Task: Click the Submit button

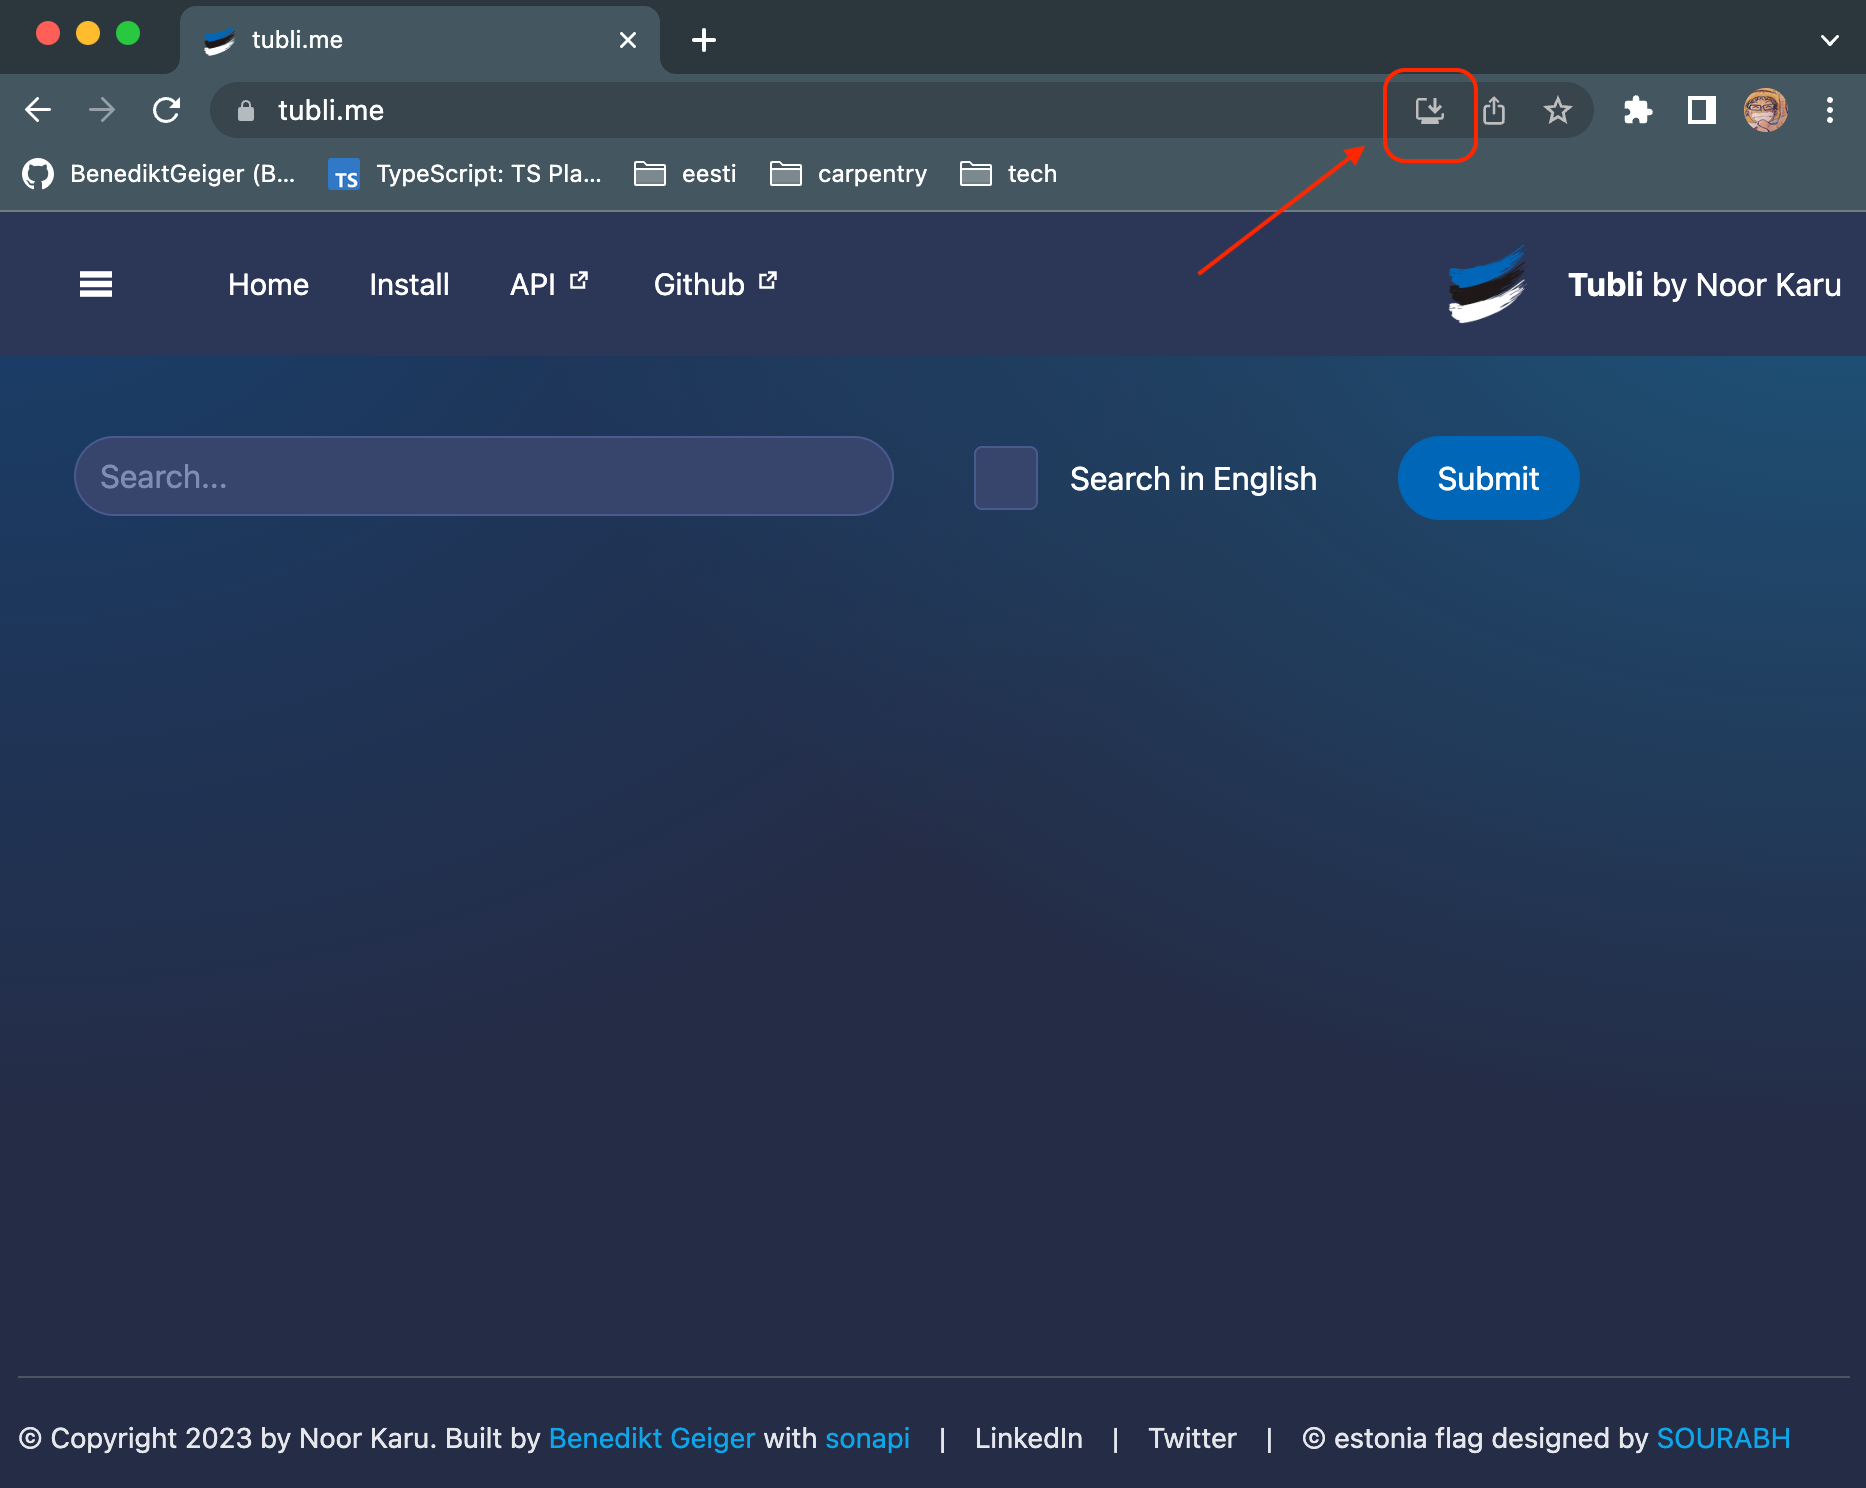Action: pos(1488,478)
